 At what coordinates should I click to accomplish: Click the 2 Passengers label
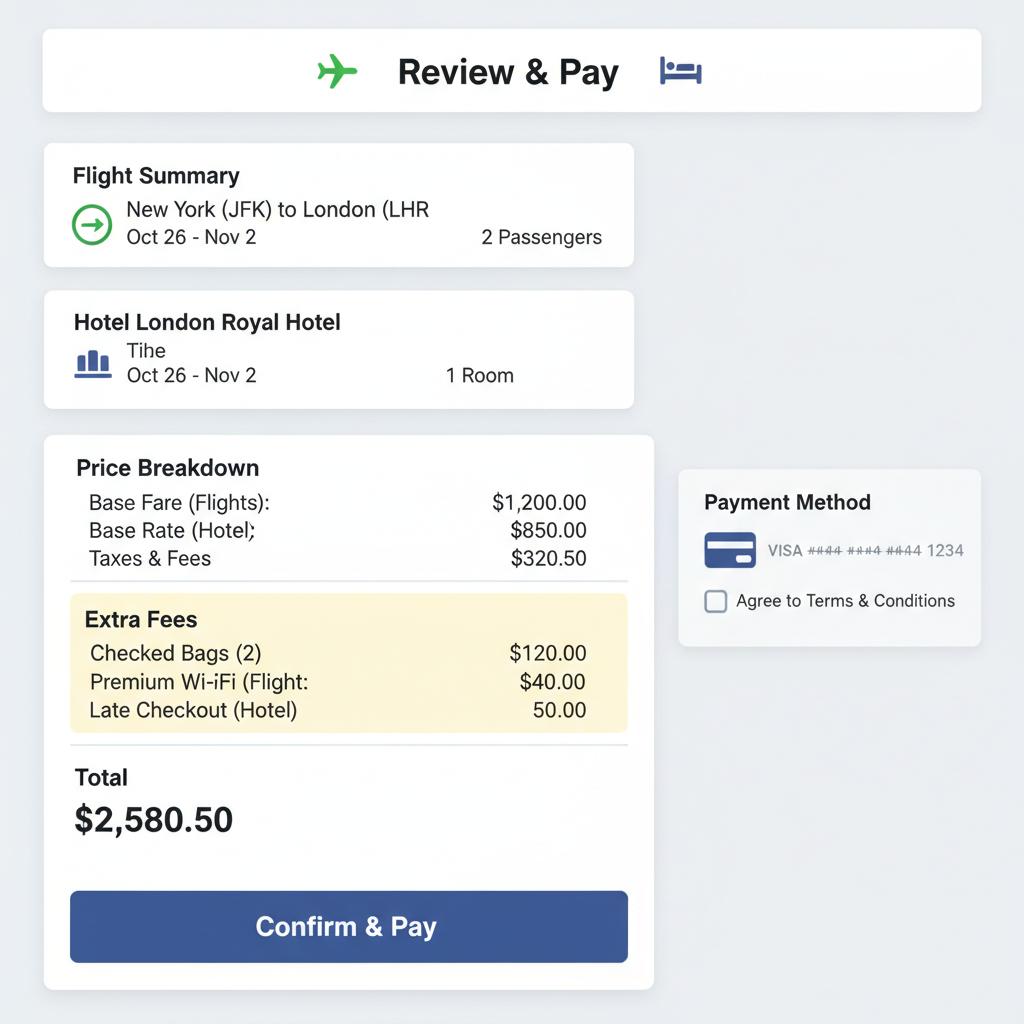point(541,238)
